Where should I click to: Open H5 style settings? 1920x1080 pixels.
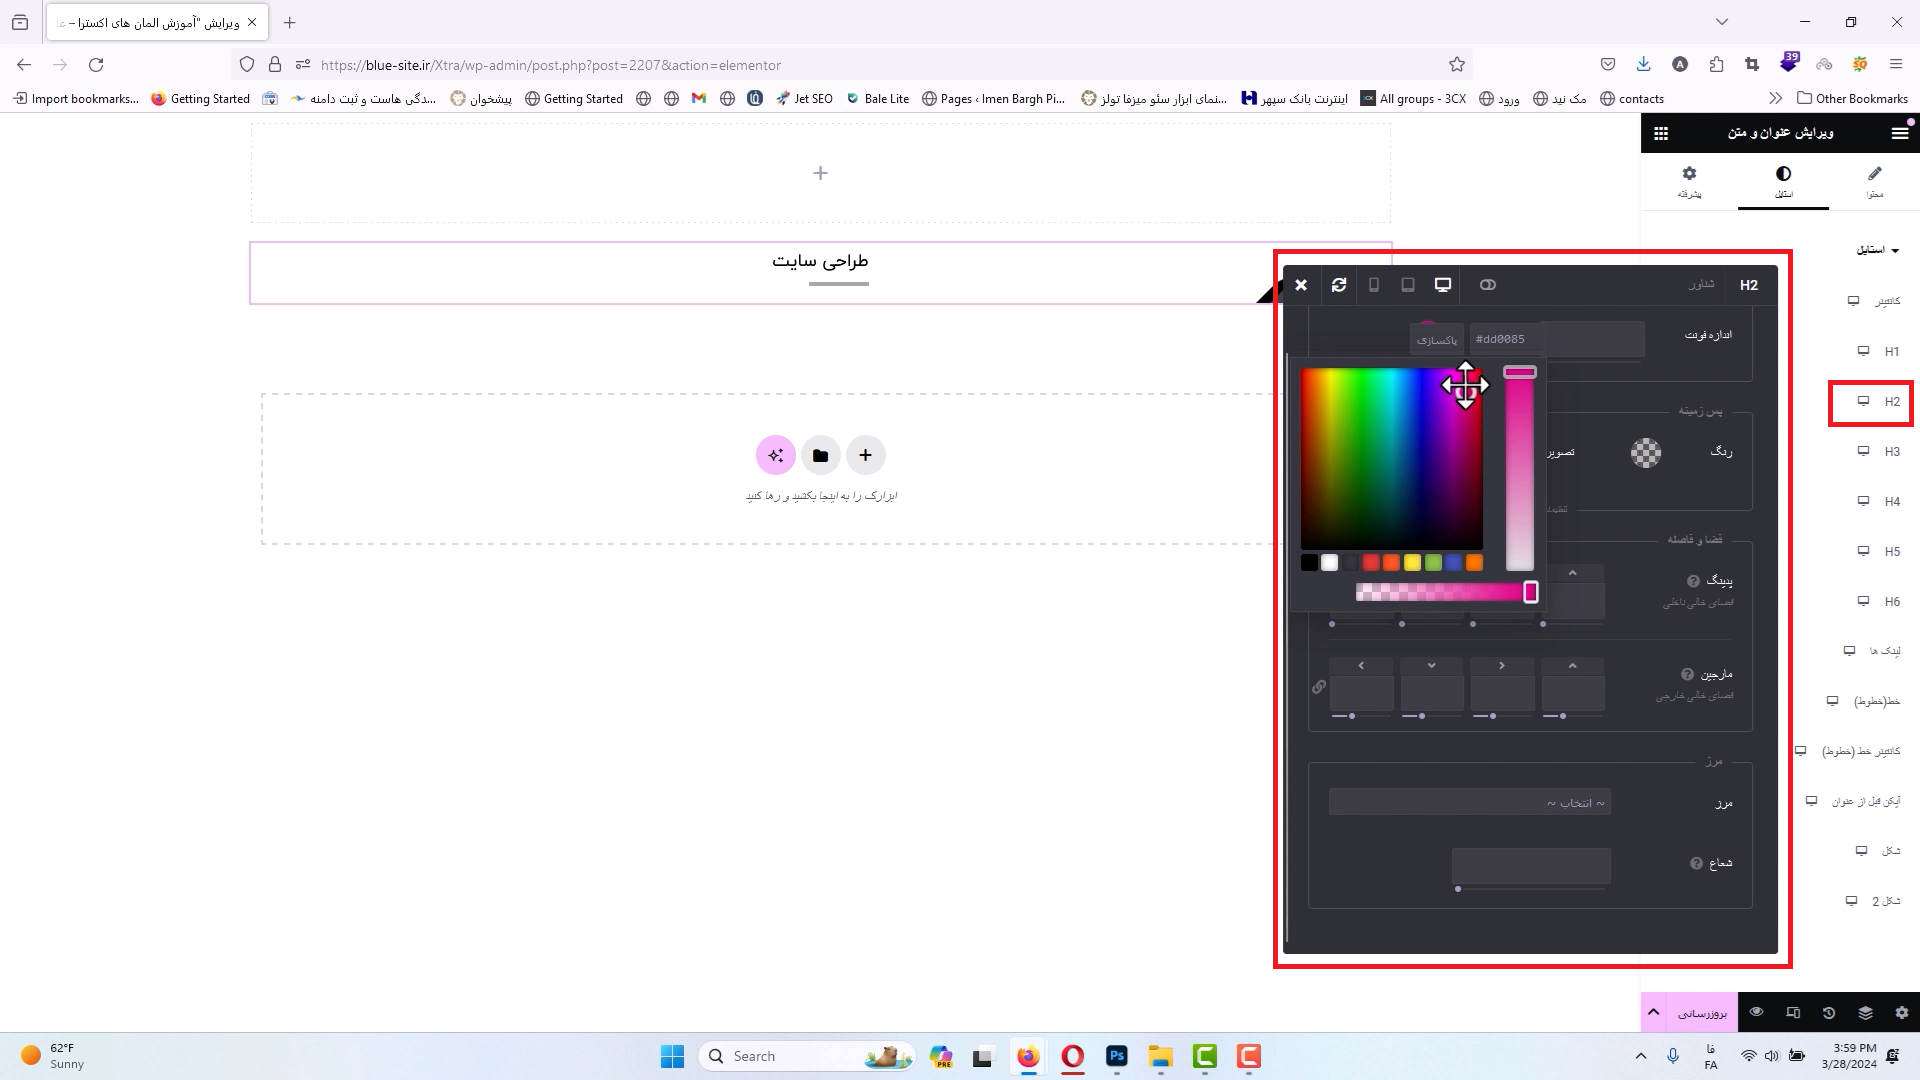pos(1880,551)
